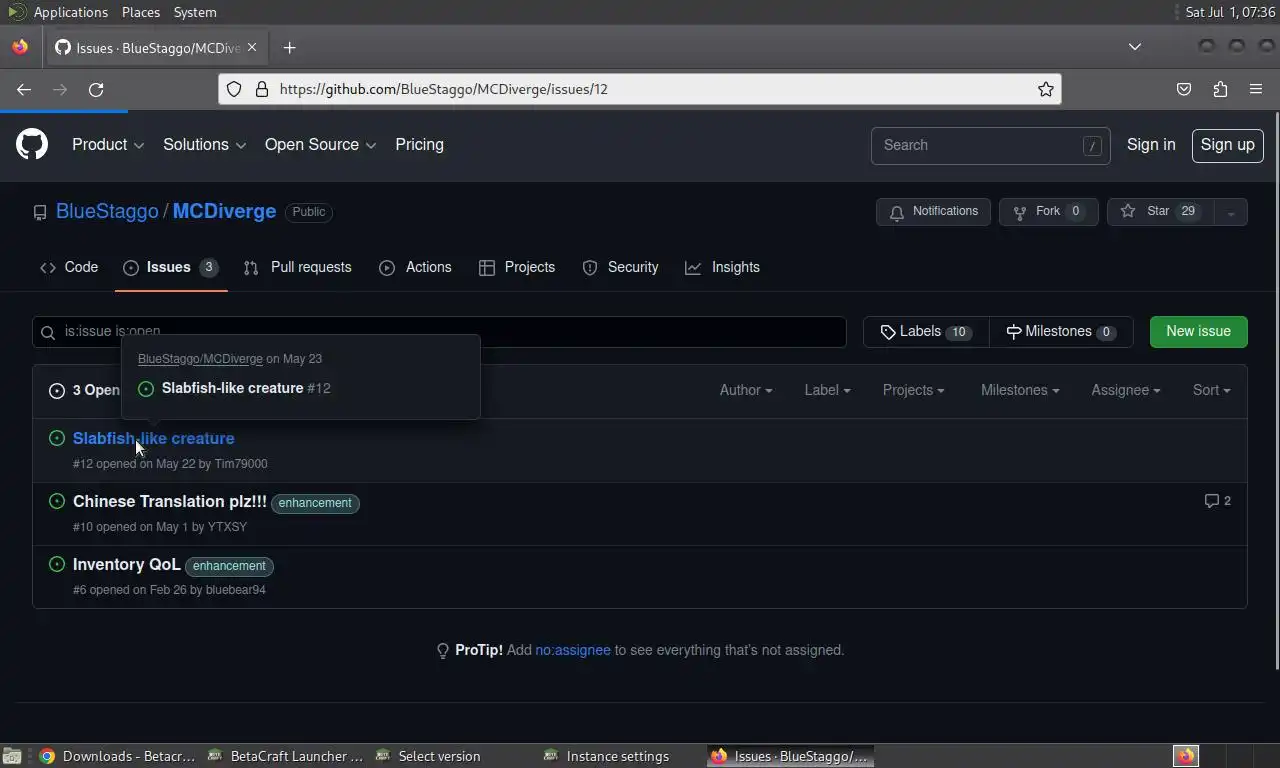Go back using the browser back arrow
Screen dimensions: 1280x768
[24, 89]
